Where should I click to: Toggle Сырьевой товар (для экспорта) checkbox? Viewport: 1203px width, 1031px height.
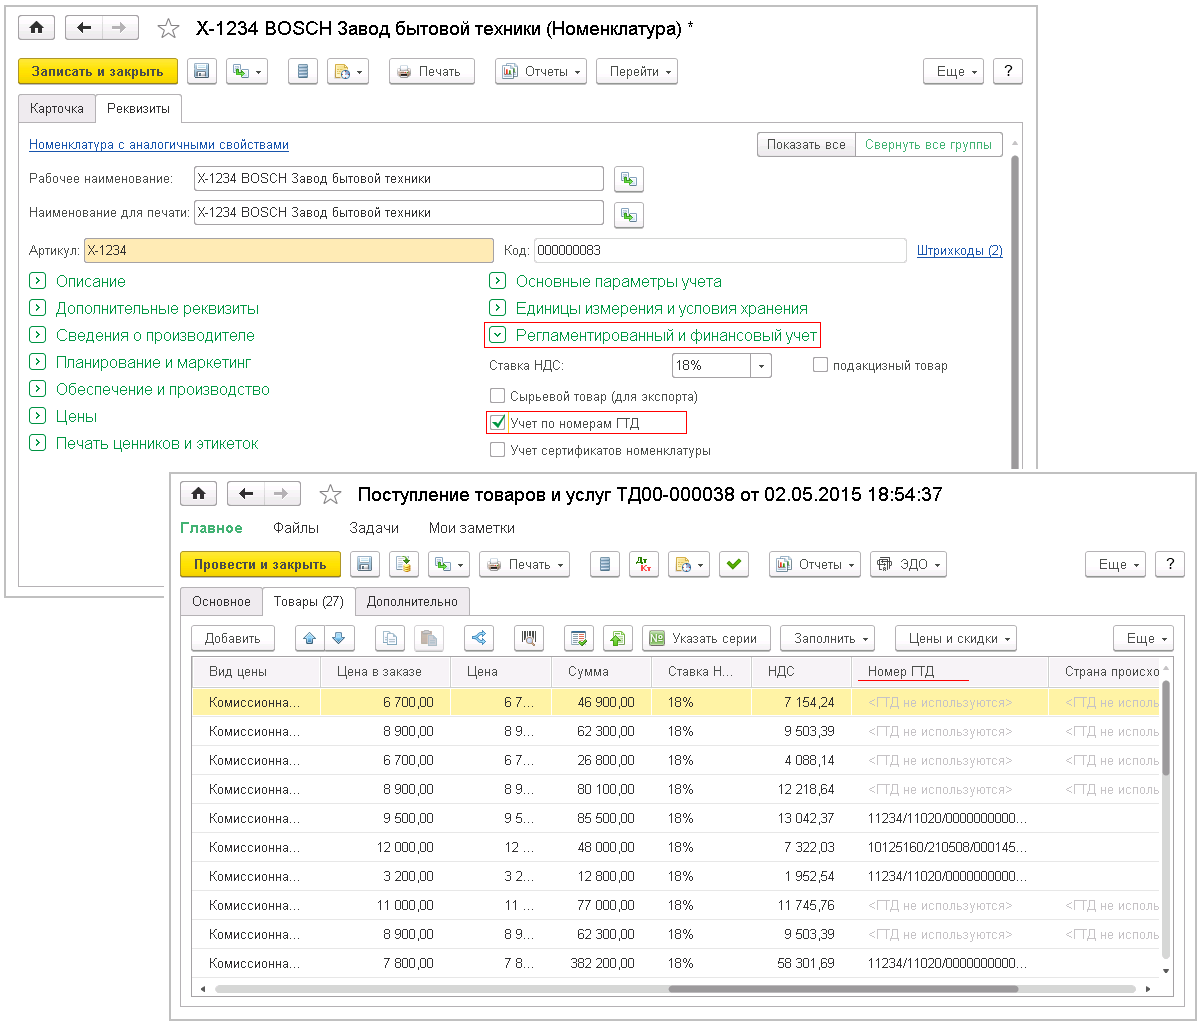click(497, 396)
